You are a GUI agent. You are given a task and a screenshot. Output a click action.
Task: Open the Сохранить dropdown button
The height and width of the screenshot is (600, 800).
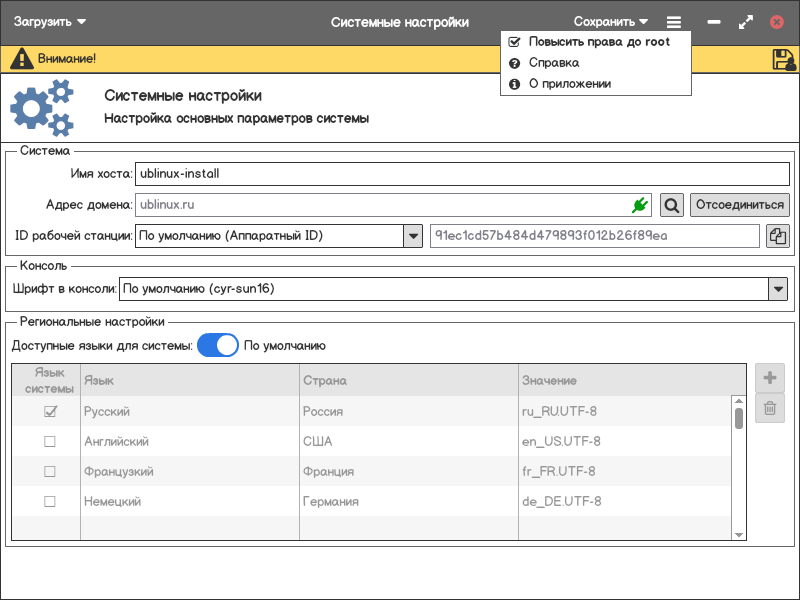point(611,22)
